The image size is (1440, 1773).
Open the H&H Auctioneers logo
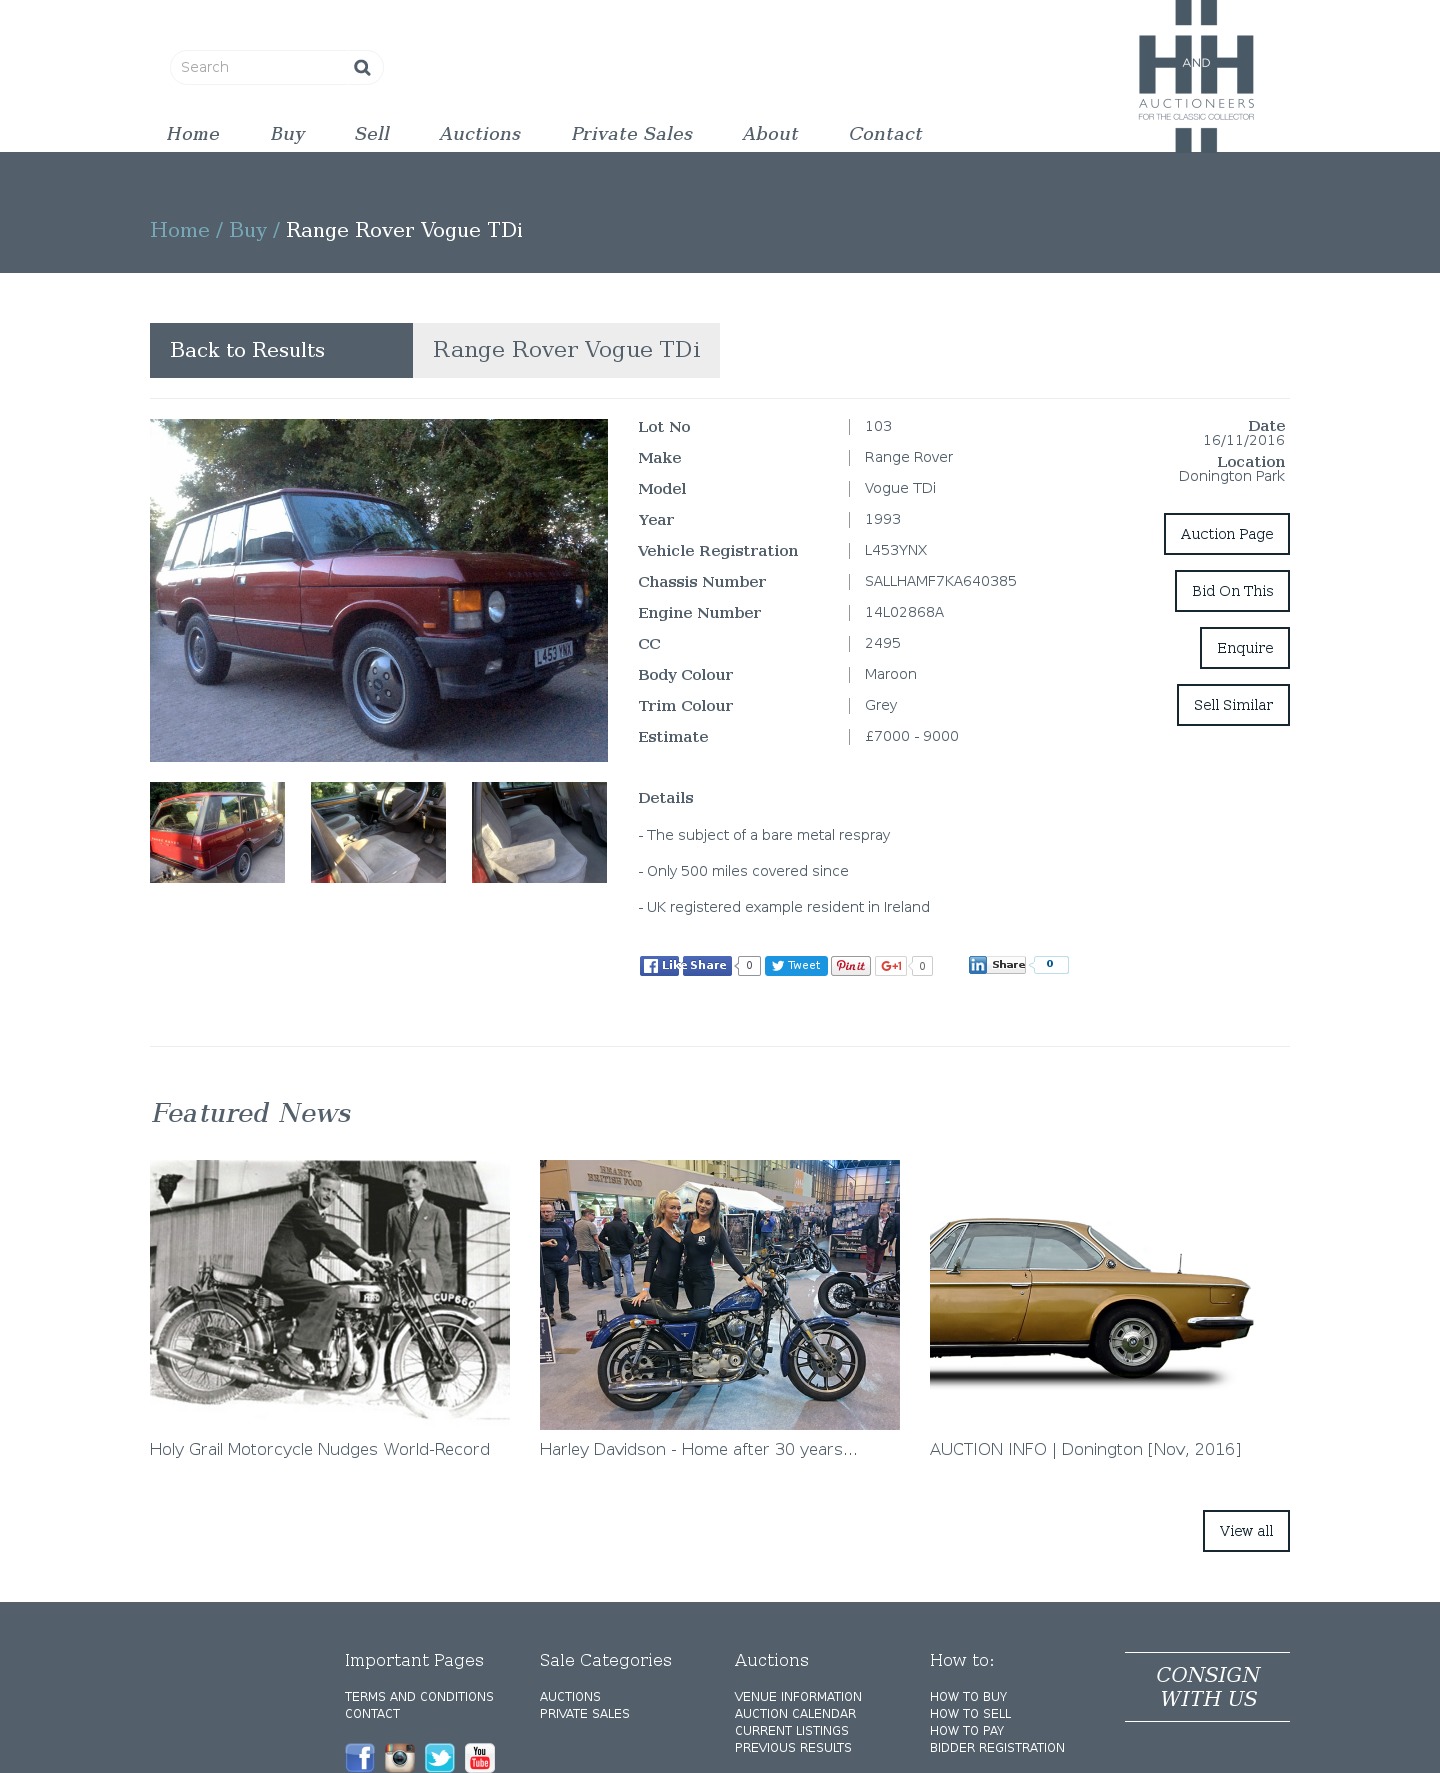click(x=1196, y=76)
